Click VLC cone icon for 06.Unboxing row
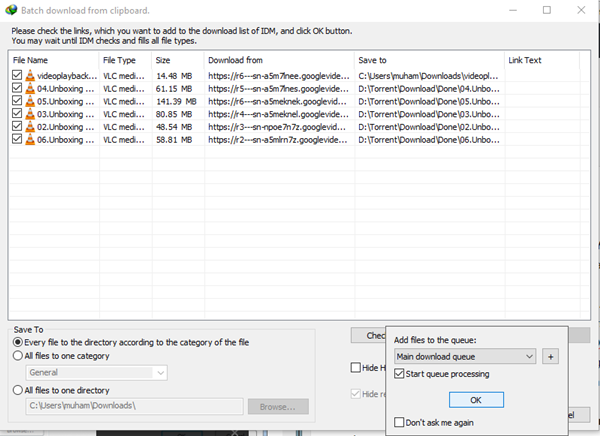This screenshot has height=436, width=600. click(x=30, y=140)
